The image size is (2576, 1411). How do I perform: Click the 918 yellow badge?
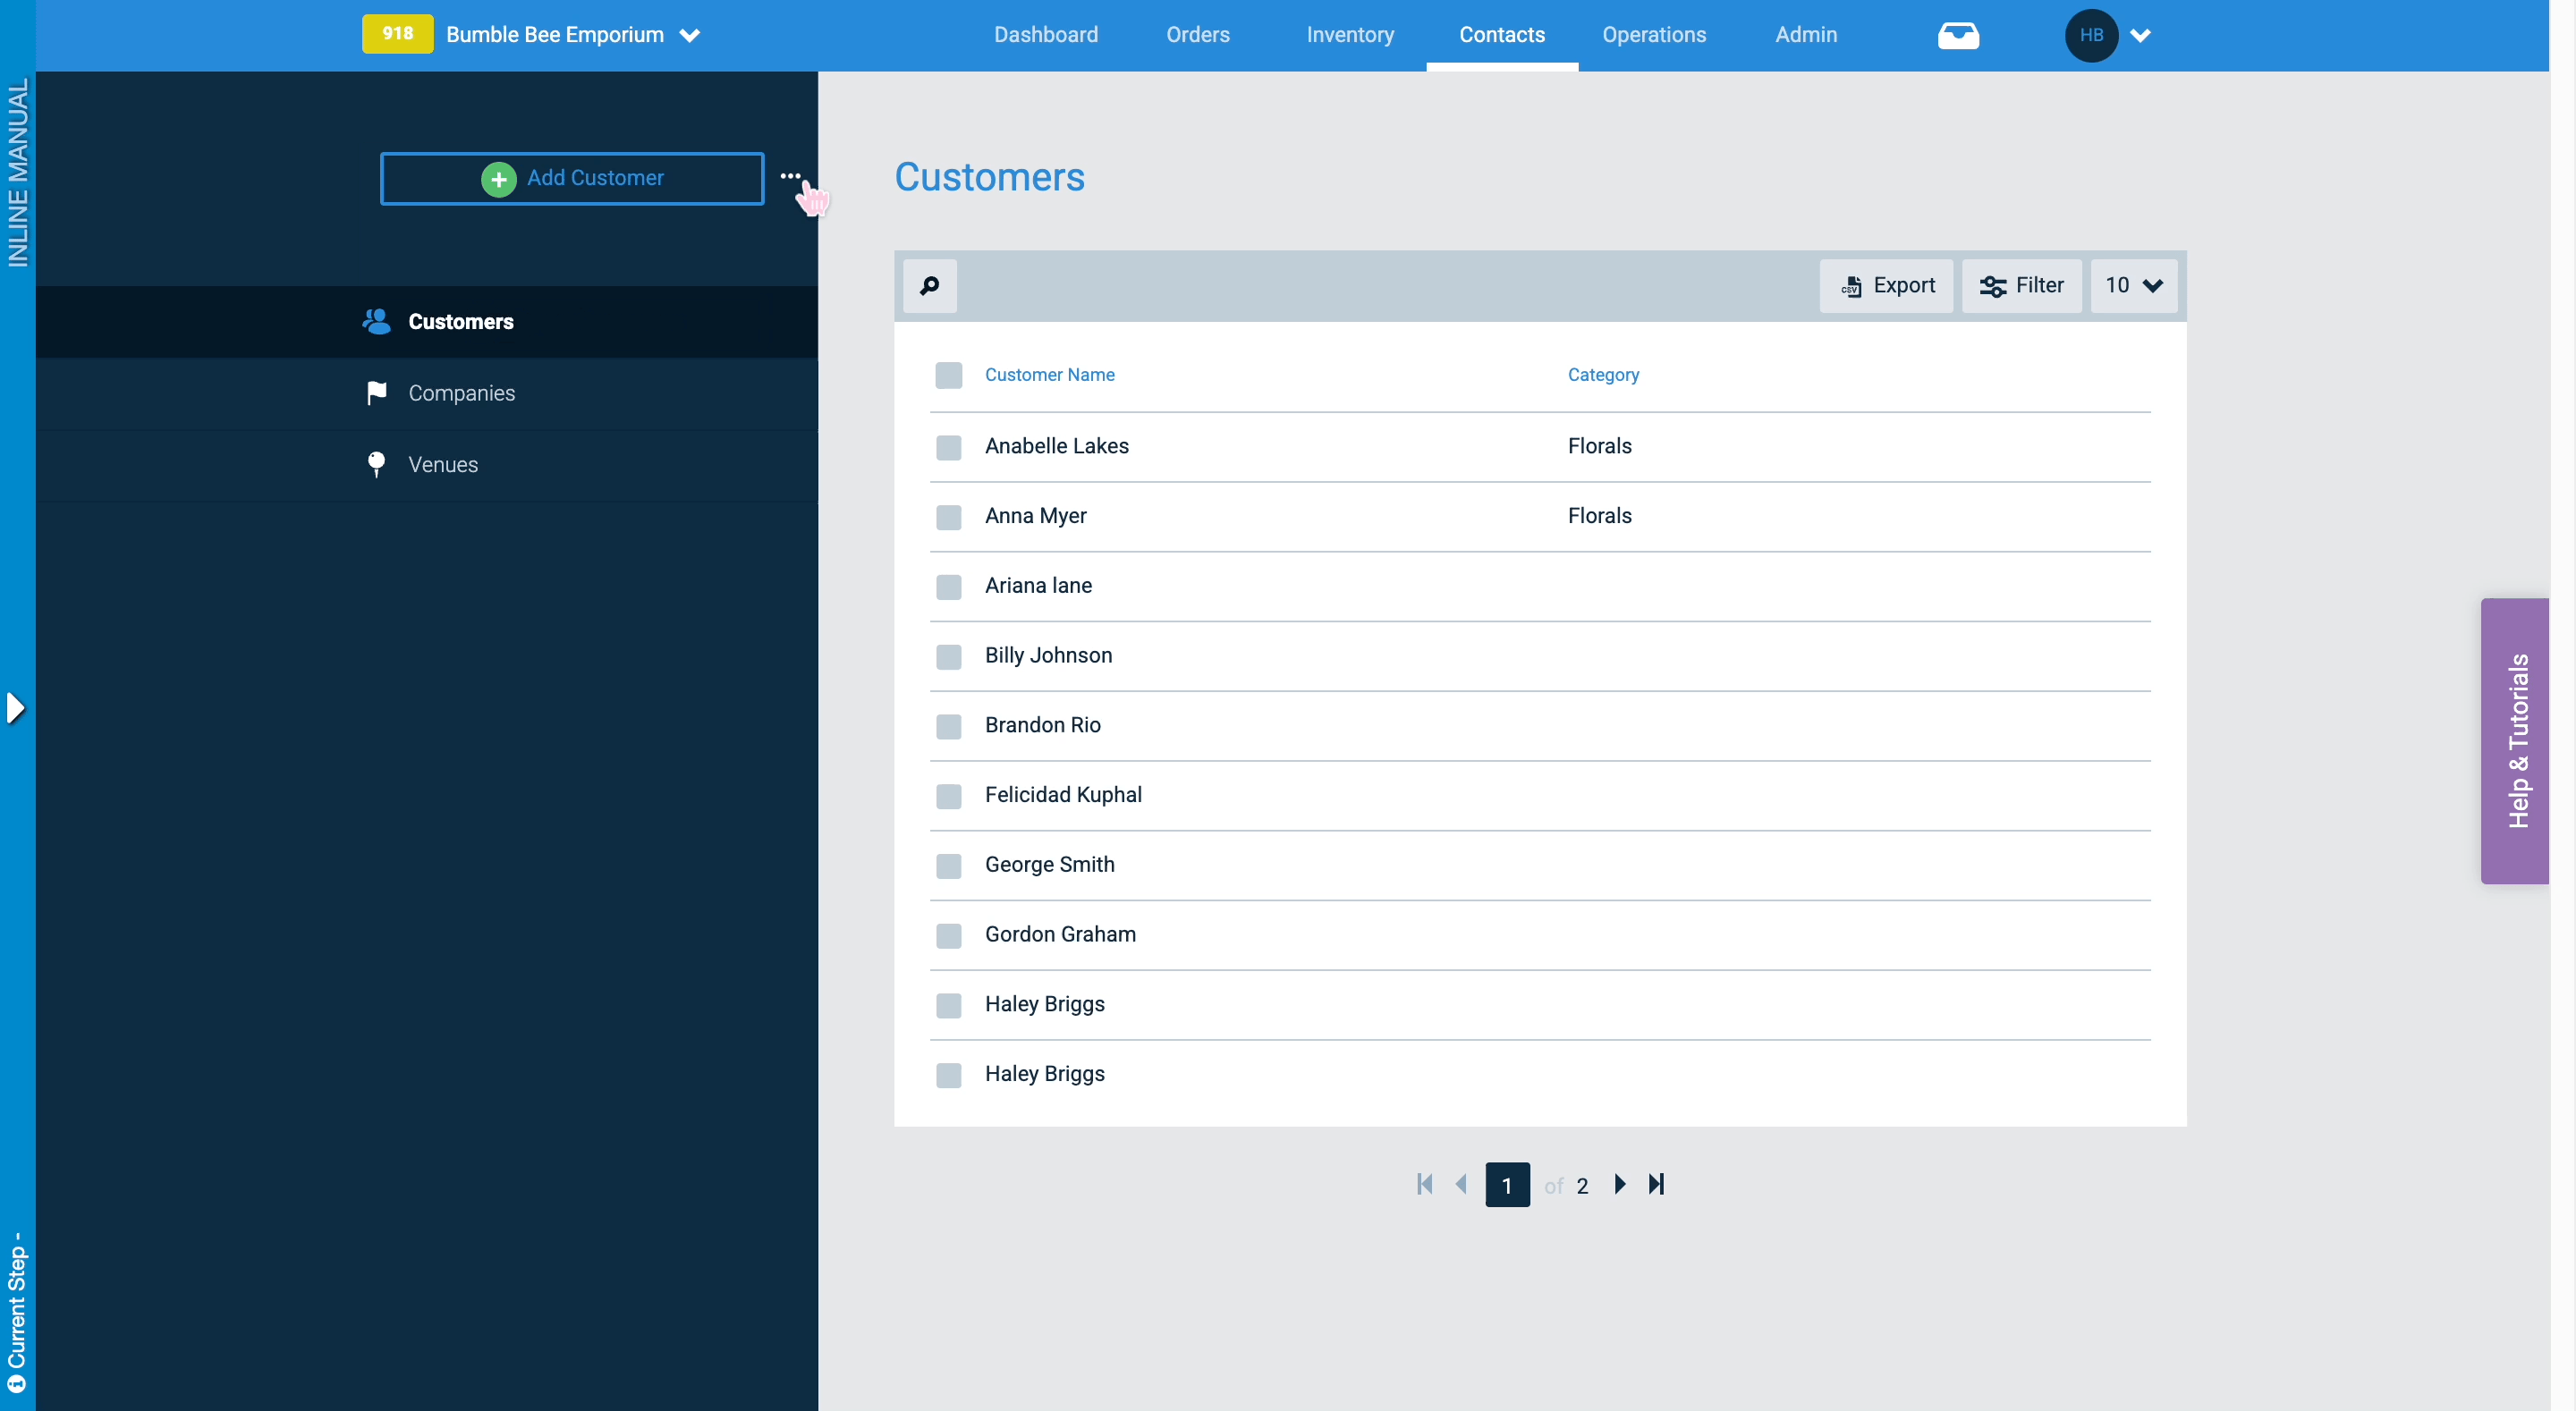click(x=397, y=34)
